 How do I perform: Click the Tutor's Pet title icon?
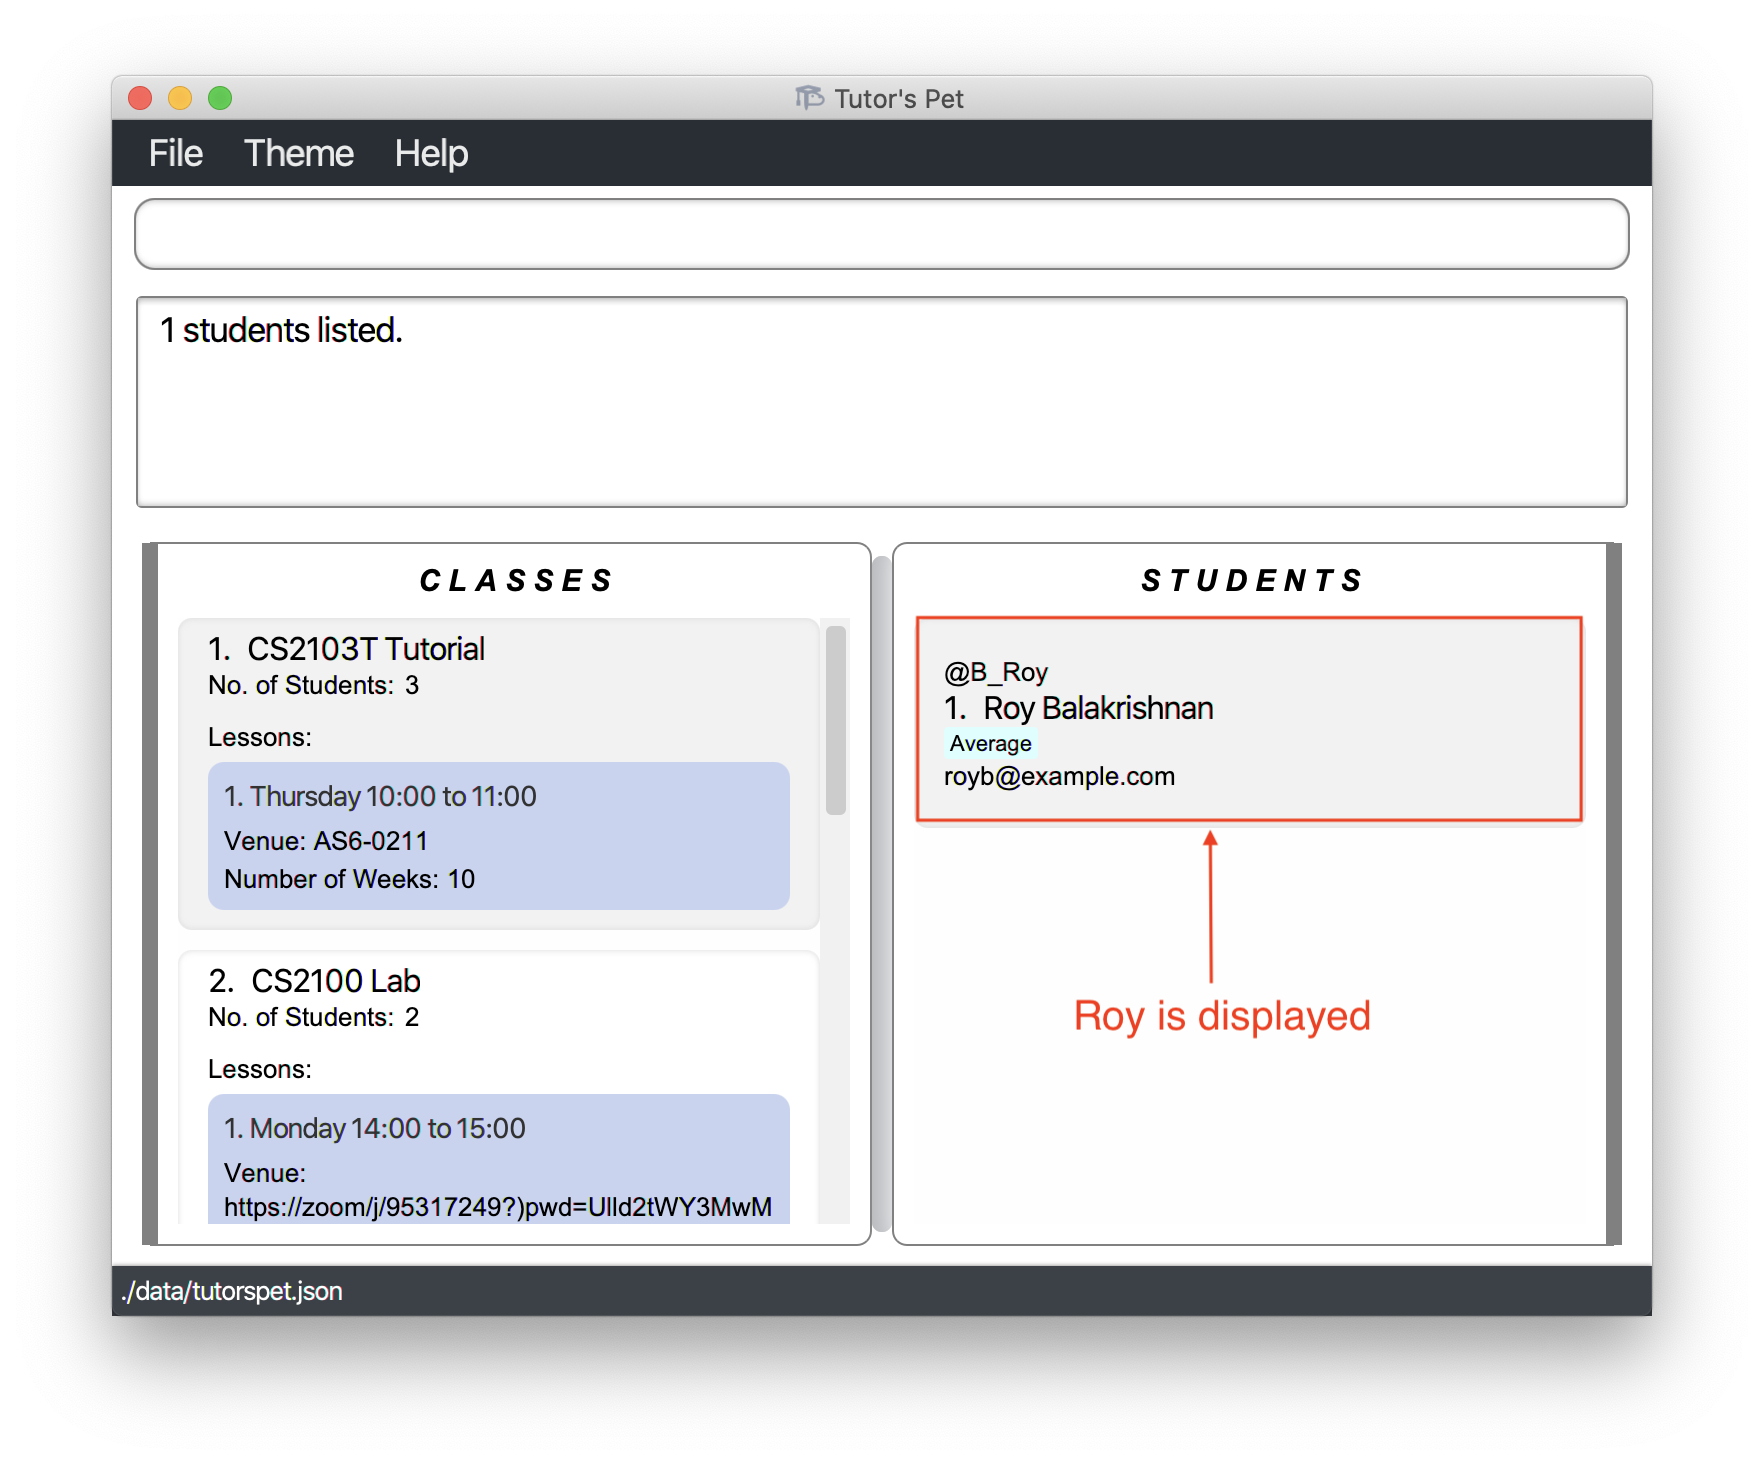[x=809, y=98]
